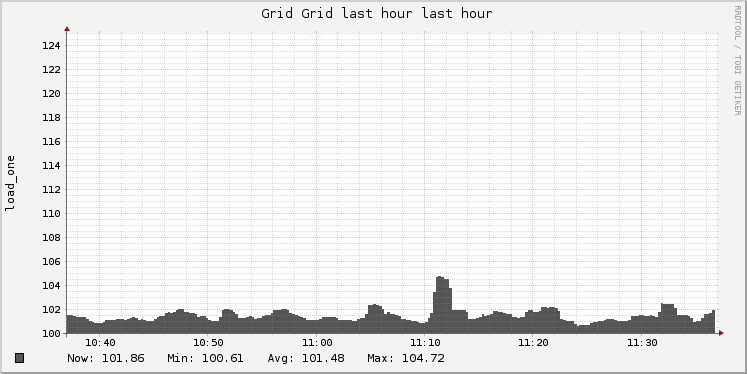This screenshot has height=374, width=747.
Task: Click the 11:10 time axis label
Action: [x=425, y=343]
